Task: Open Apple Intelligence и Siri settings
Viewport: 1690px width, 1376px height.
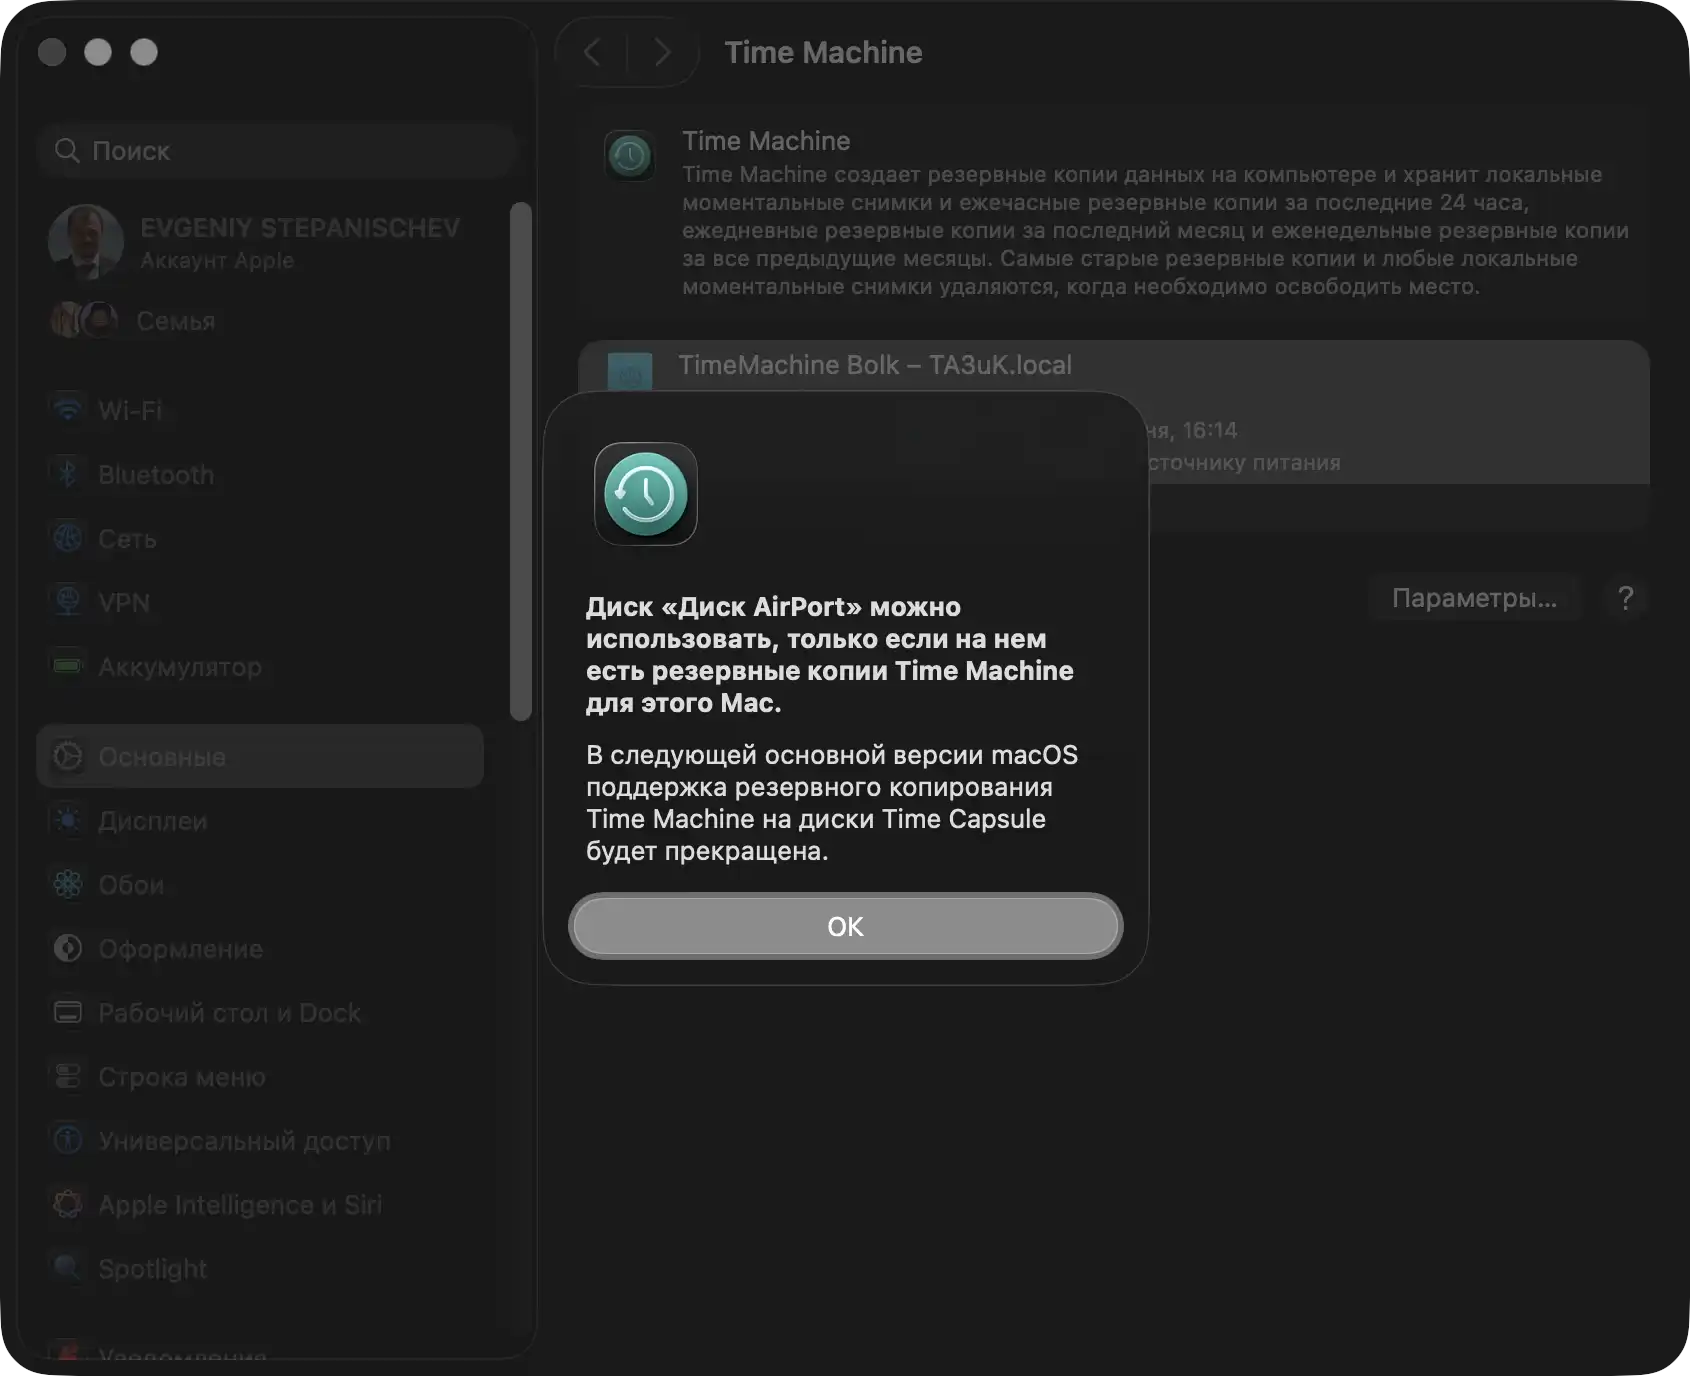Action: [260, 1204]
